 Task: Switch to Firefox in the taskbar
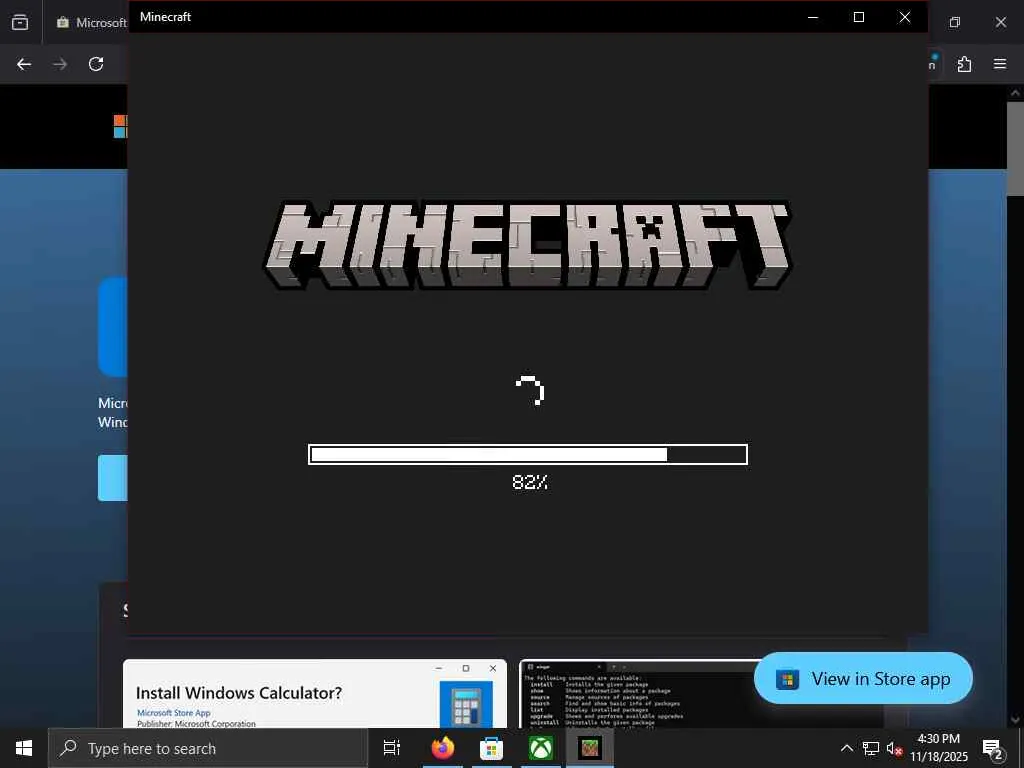[x=443, y=748]
